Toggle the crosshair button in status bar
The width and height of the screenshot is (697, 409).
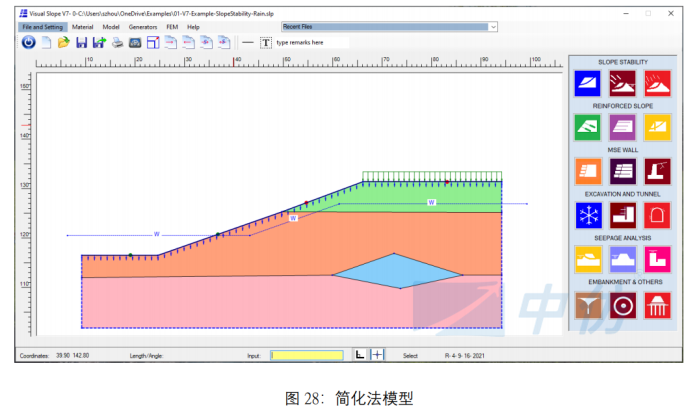tap(377, 355)
